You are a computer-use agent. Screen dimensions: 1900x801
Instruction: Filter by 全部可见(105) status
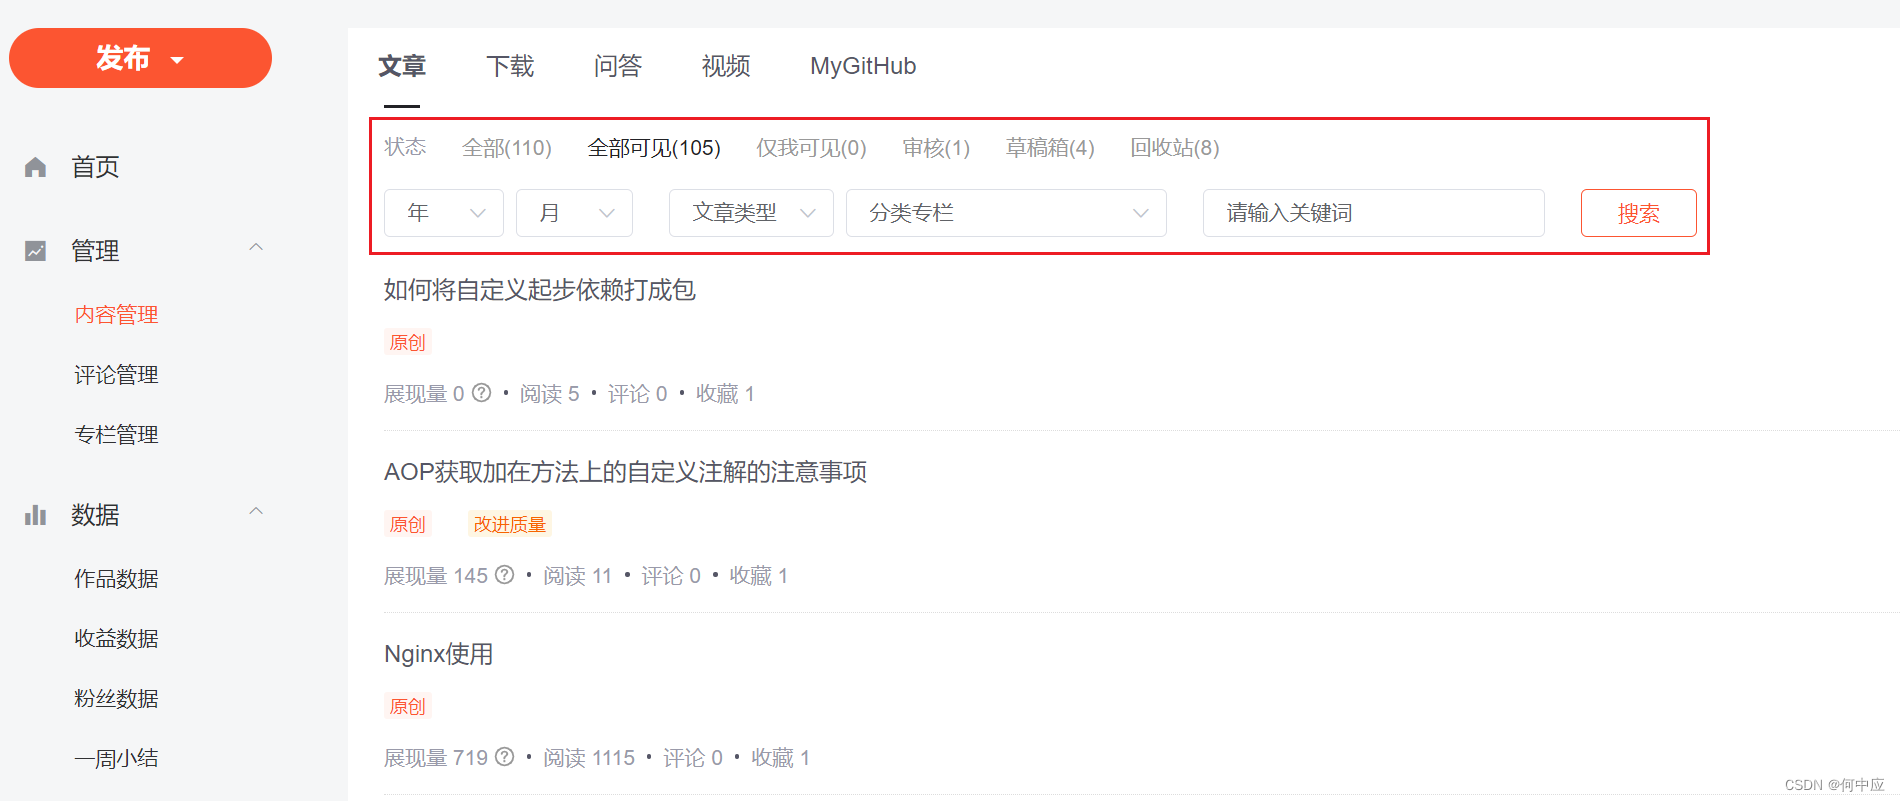(x=654, y=148)
